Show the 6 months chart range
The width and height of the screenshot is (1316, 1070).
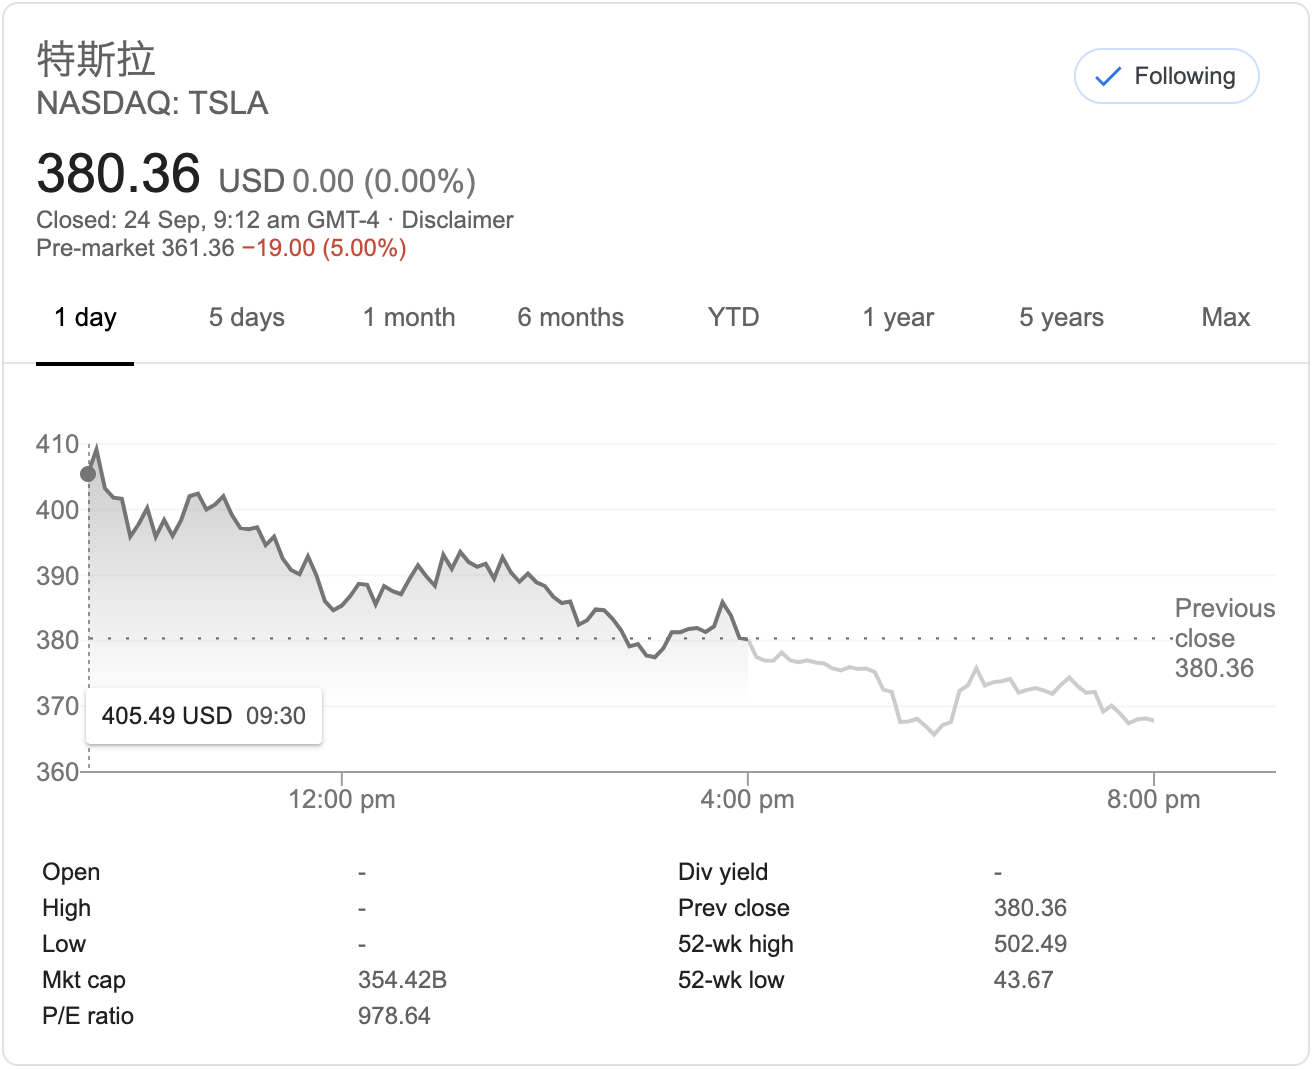tap(570, 318)
